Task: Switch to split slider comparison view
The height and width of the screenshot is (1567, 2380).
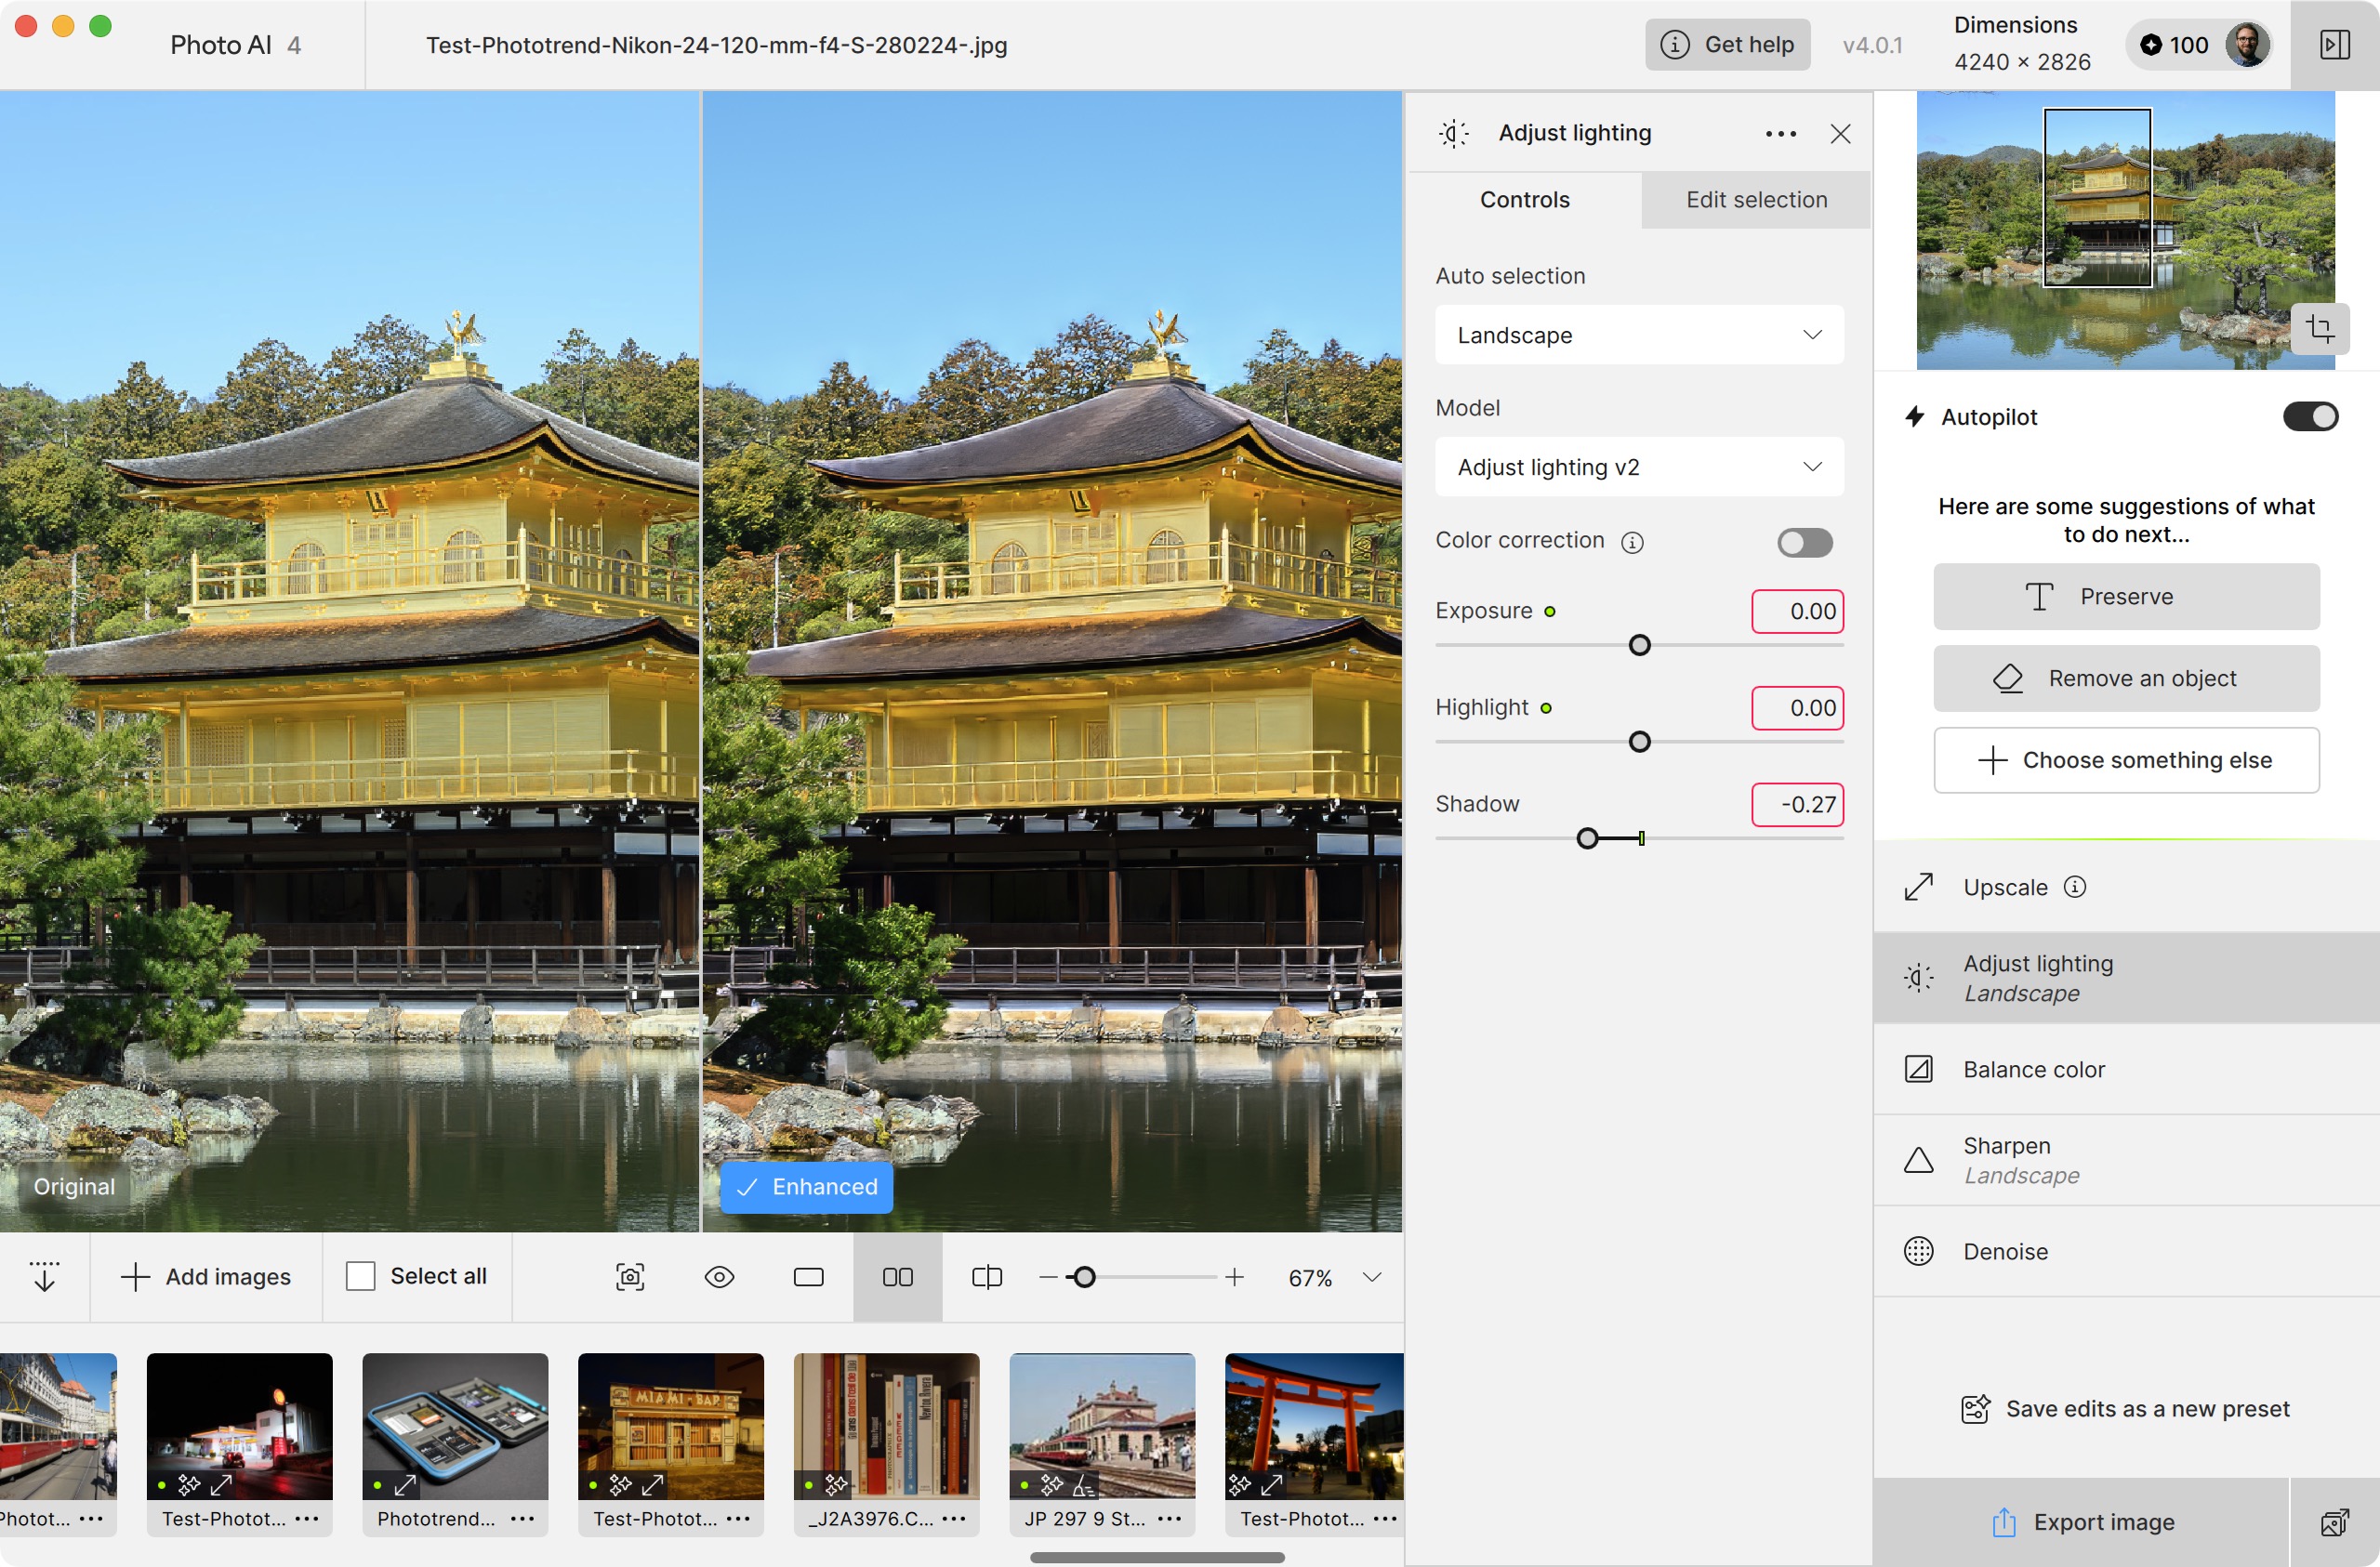Action: click(x=986, y=1277)
